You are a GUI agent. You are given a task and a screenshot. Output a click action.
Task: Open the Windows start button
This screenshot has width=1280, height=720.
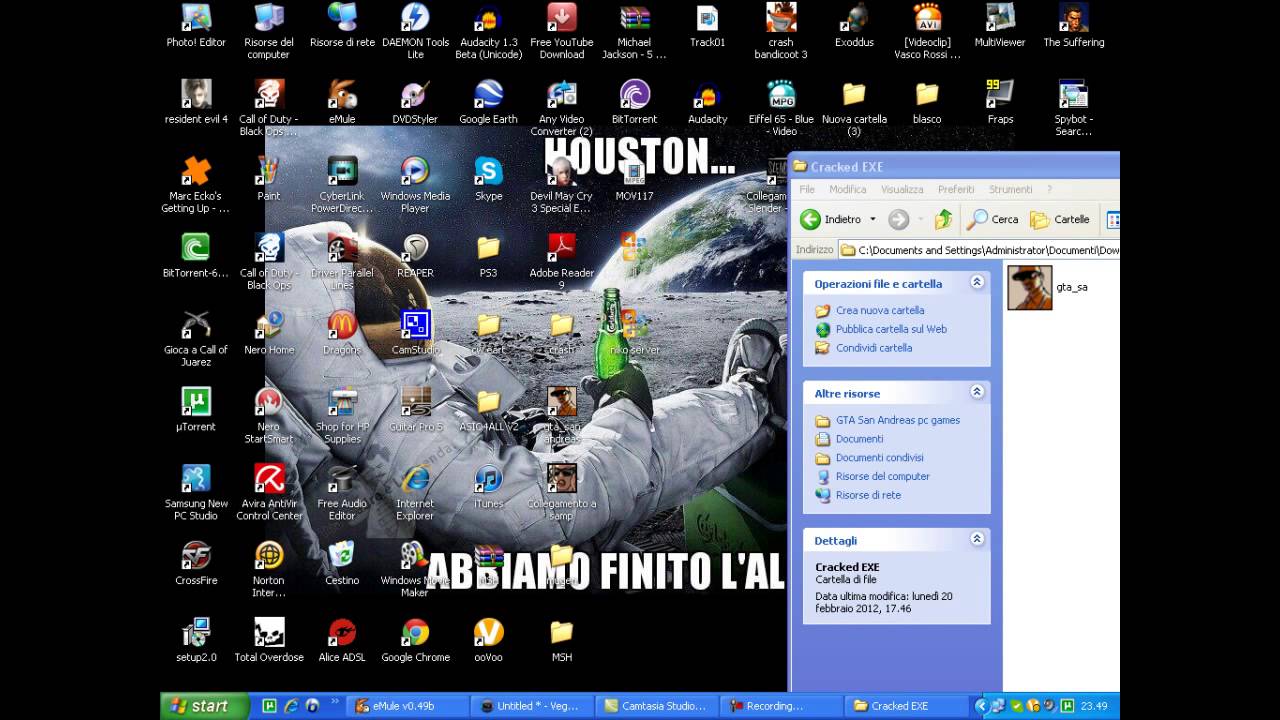click(206, 706)
